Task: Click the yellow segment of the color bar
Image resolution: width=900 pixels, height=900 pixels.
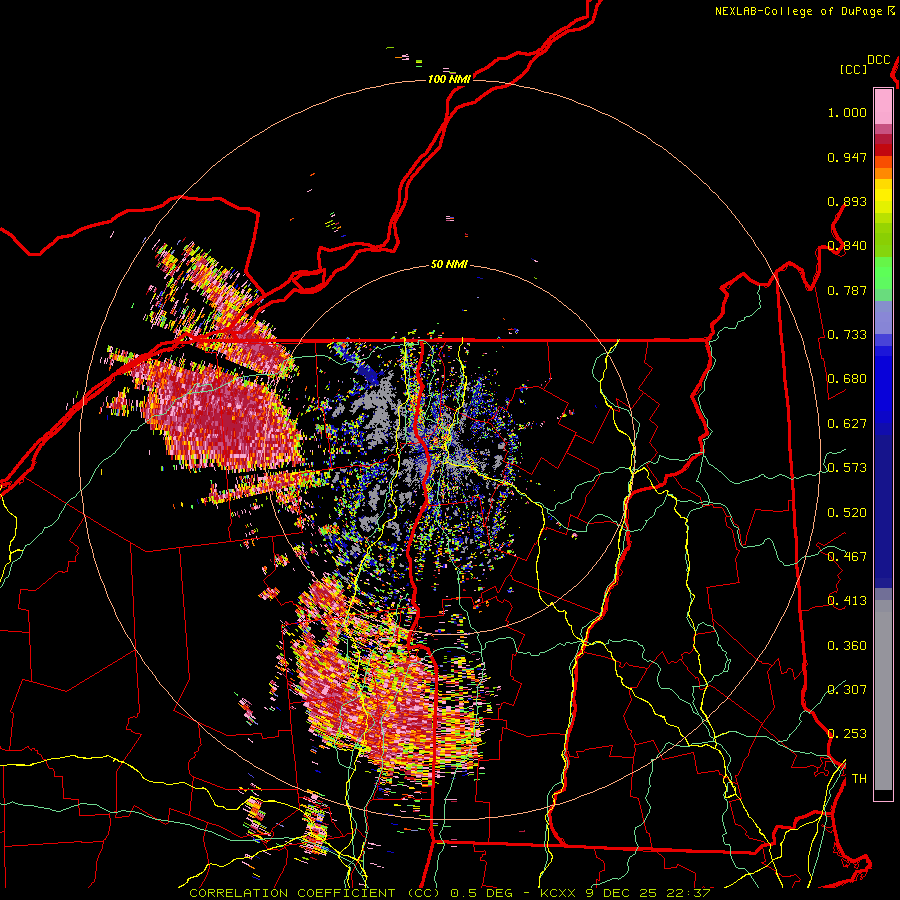Action: click(x=883, y=196)
